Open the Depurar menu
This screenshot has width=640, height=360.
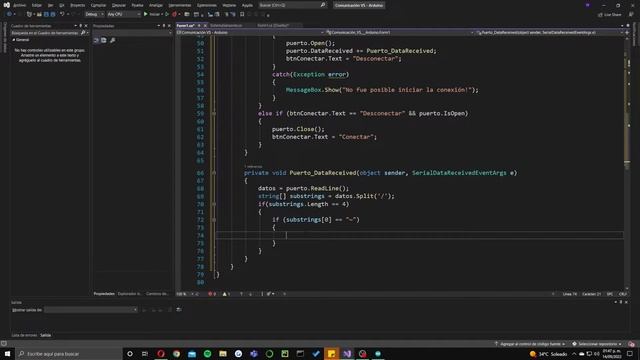(119, 5)
